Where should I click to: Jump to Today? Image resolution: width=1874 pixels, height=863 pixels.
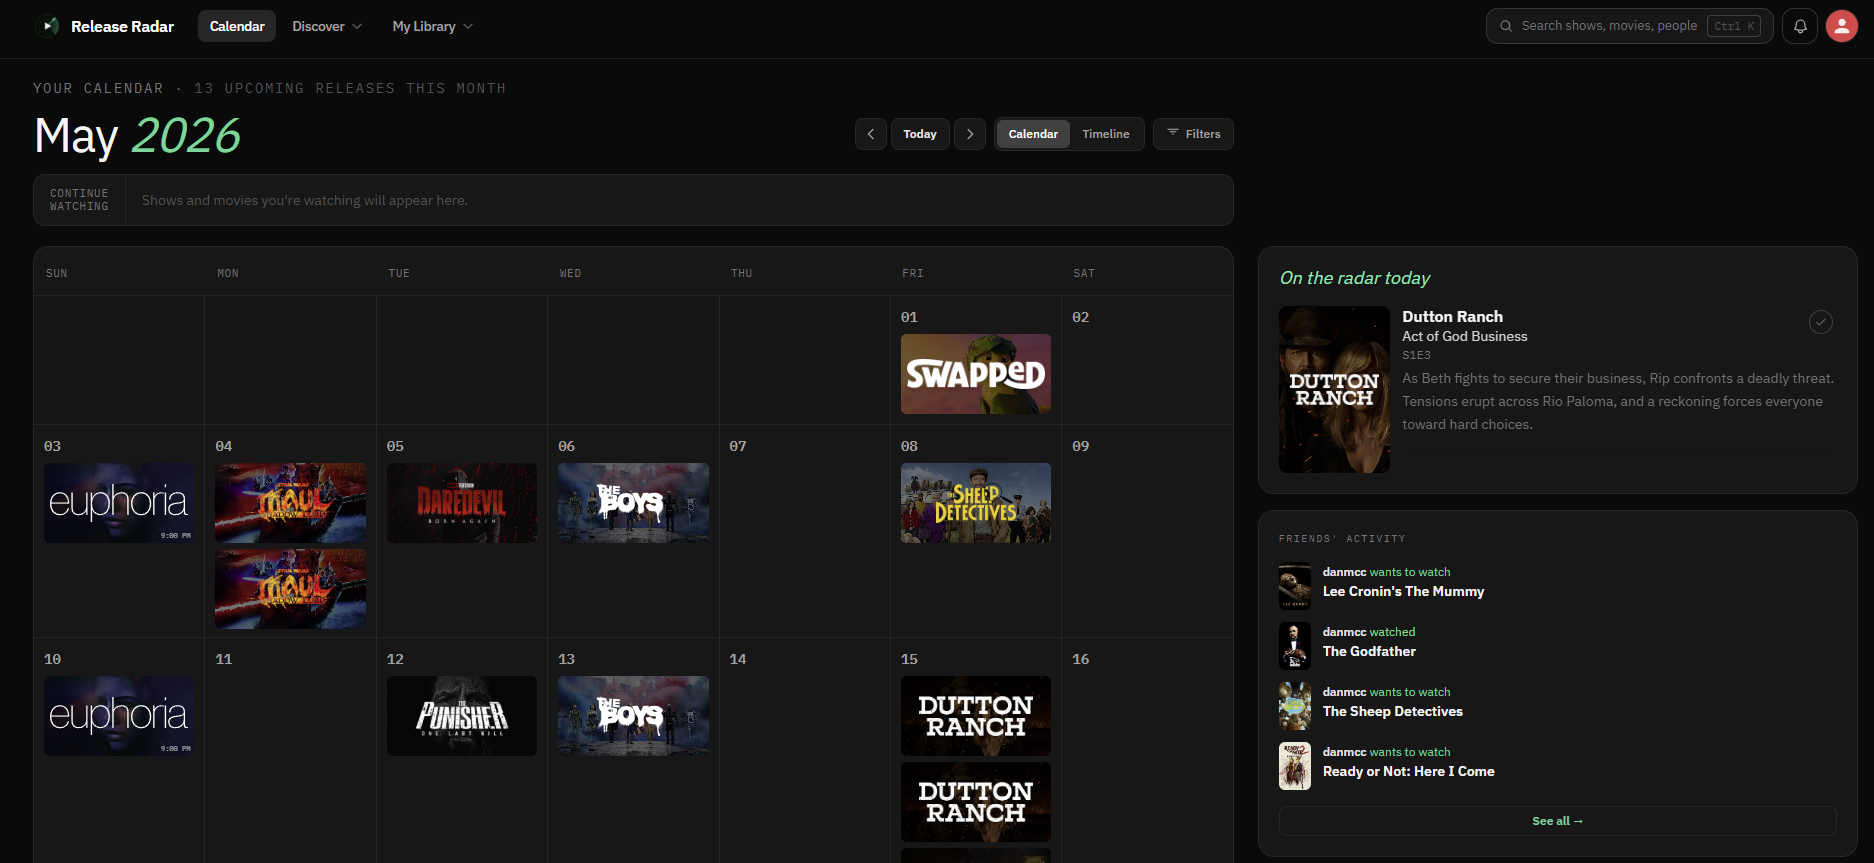(x=920, y=134)
